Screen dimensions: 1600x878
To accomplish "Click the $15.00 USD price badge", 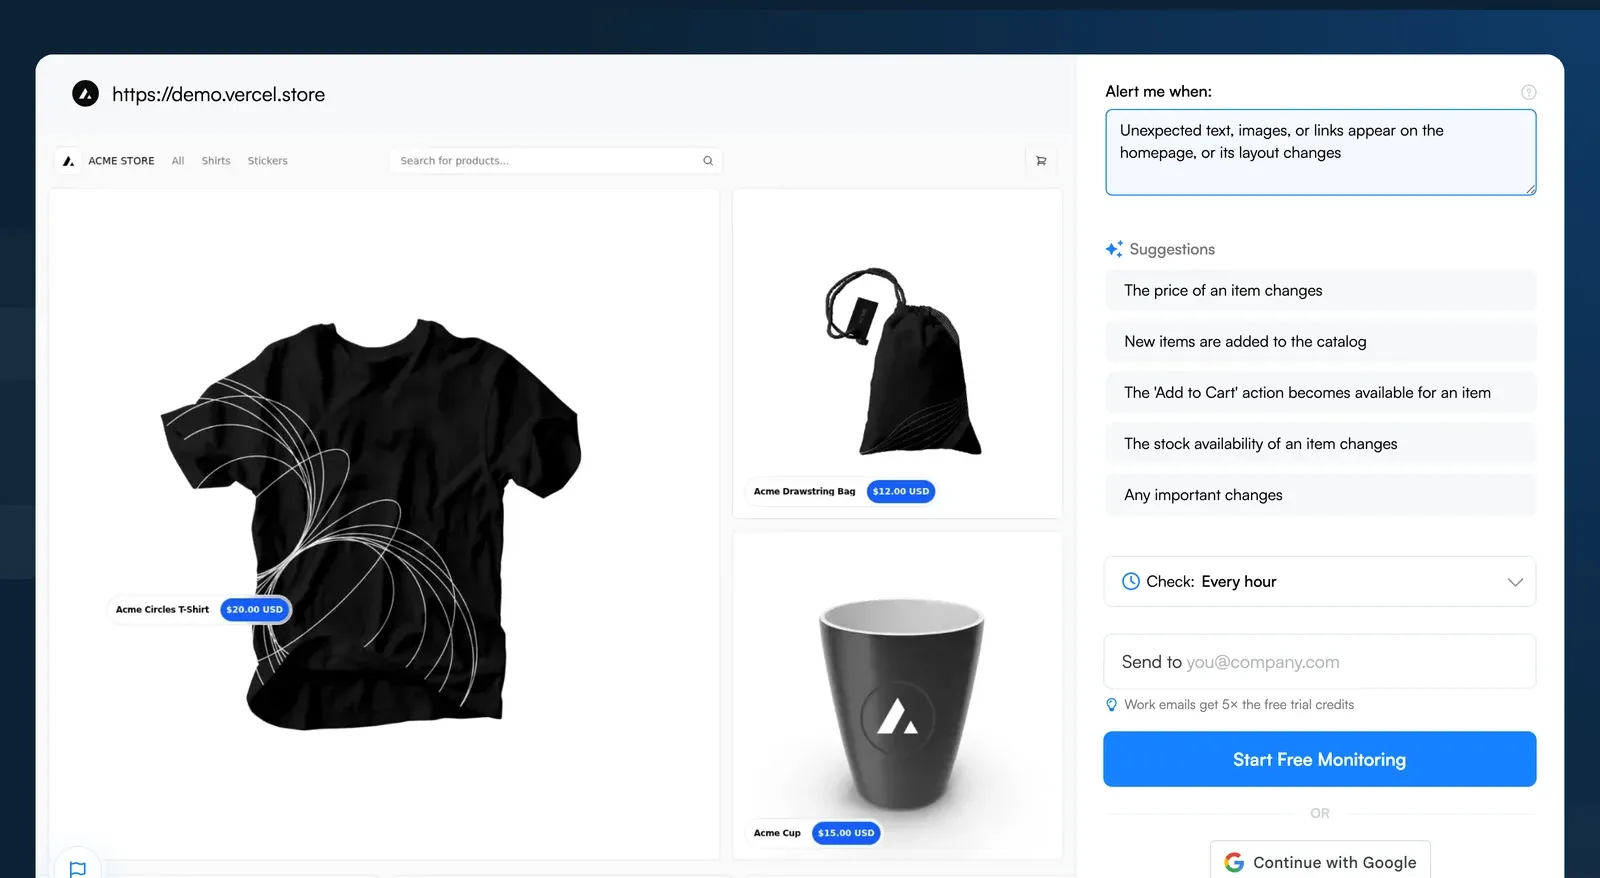I will (x=846, y=833).
